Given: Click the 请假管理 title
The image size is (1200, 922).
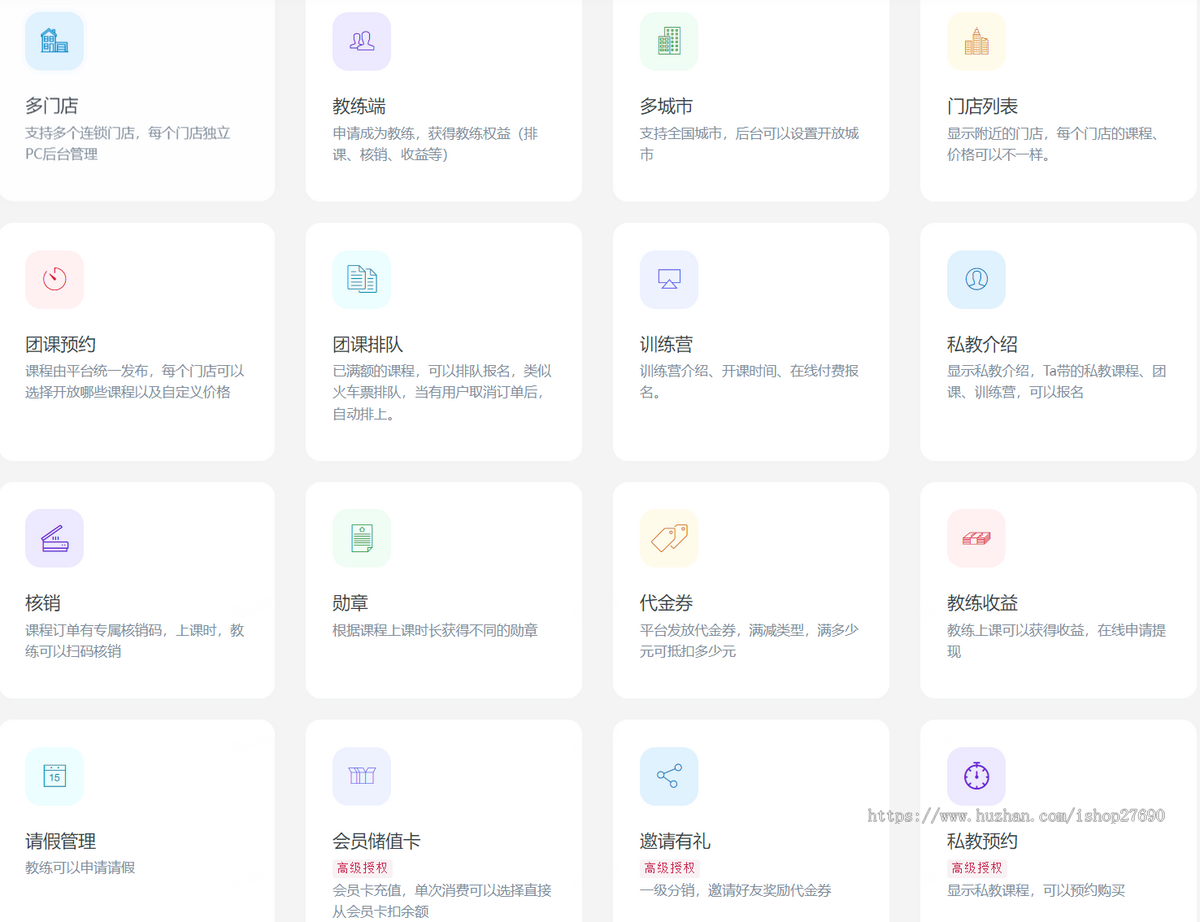Looking at the screenshot, I should (61, 841).
